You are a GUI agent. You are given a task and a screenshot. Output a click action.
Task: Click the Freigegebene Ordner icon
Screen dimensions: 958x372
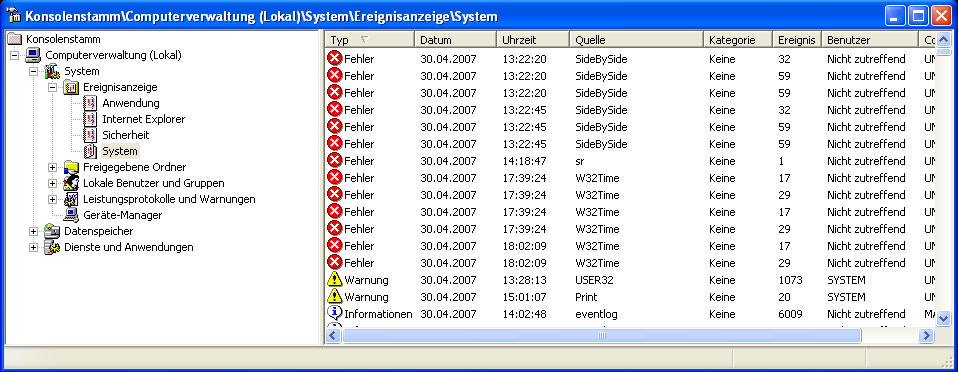71,167
